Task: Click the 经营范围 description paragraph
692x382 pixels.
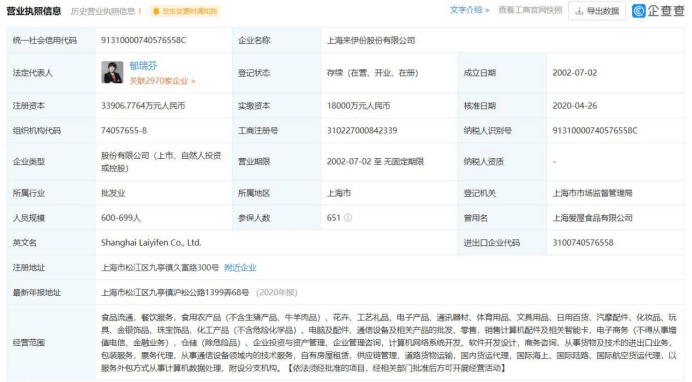Action: 389,343
